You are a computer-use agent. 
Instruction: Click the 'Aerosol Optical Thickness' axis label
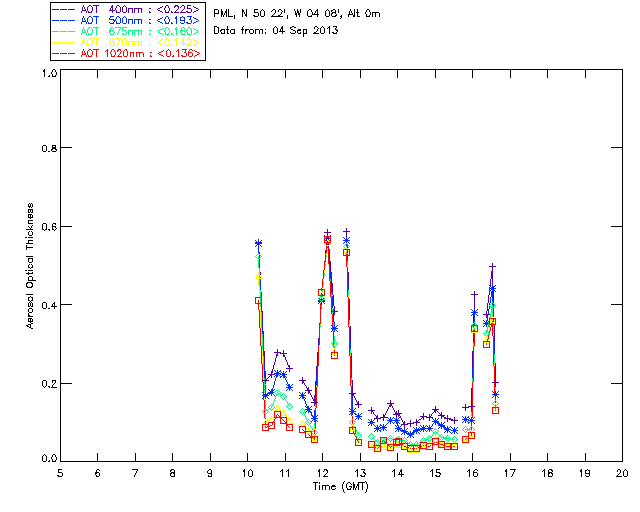pos(30,266)
